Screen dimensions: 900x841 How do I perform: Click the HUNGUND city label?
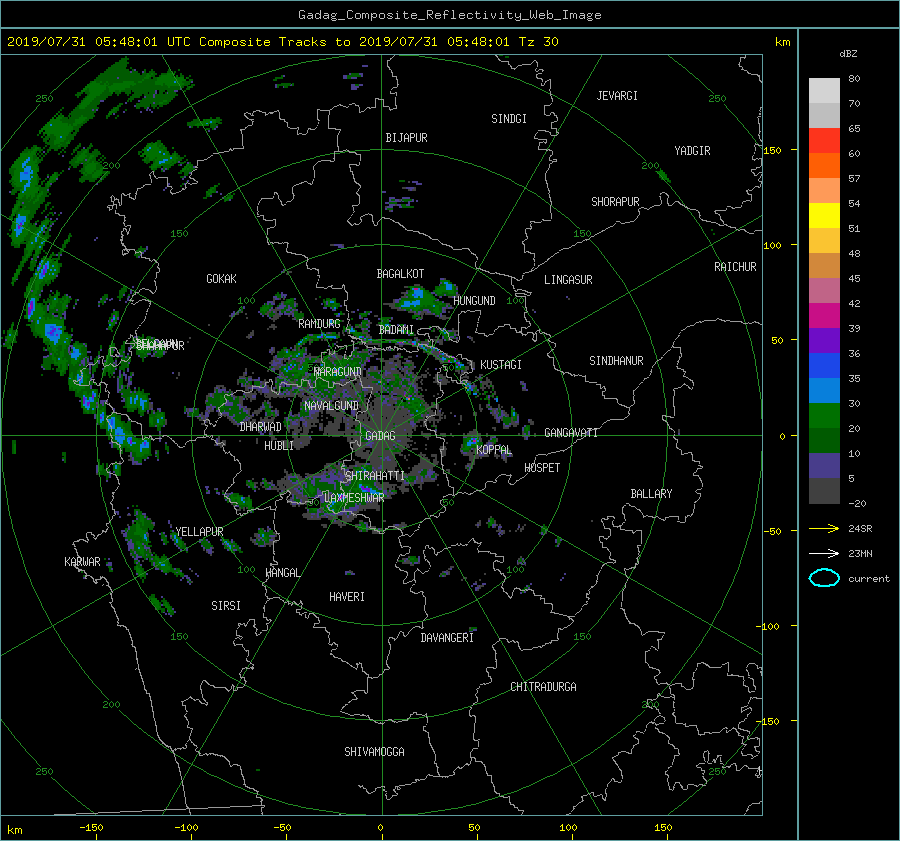474,301
